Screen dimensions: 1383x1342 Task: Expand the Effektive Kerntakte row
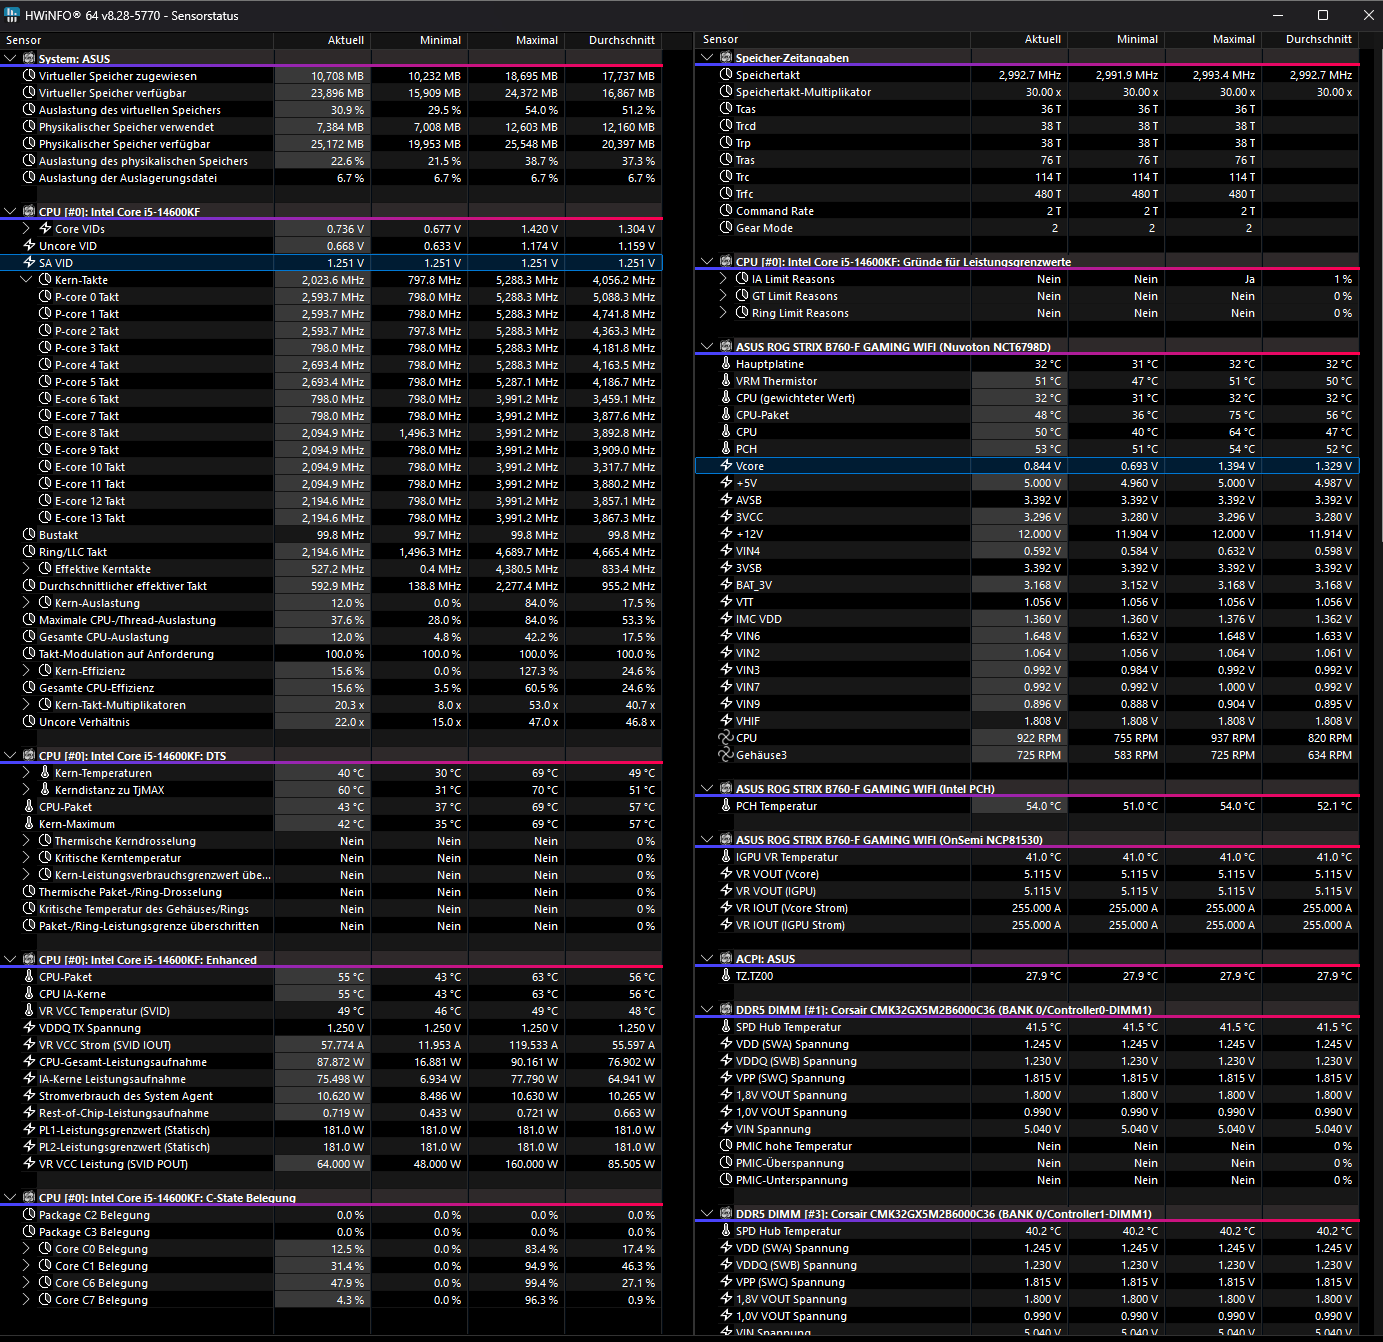tap(27, 569)
